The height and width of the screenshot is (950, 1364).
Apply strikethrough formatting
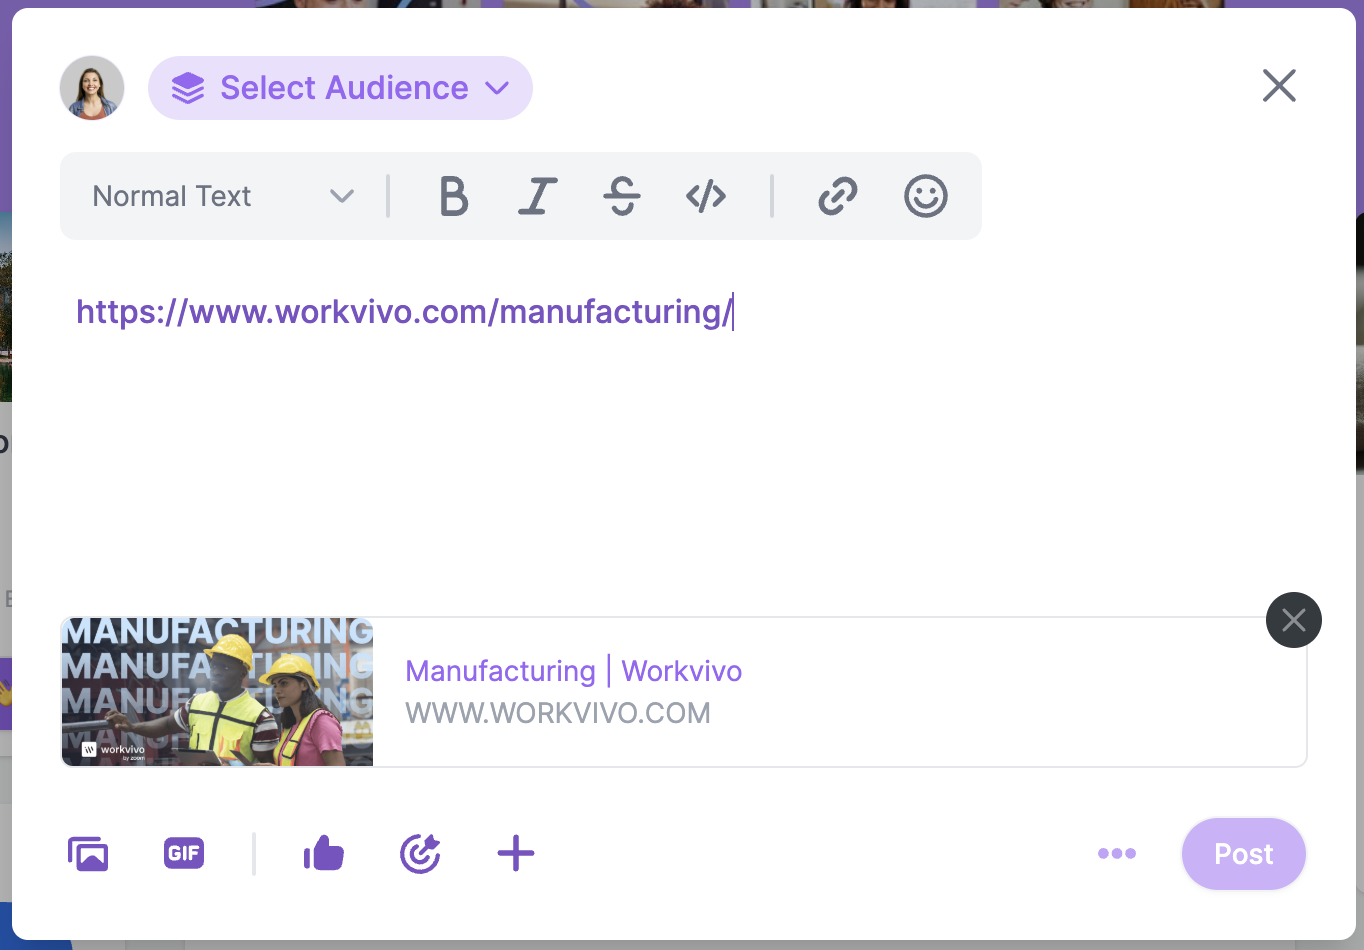[622, 196]
